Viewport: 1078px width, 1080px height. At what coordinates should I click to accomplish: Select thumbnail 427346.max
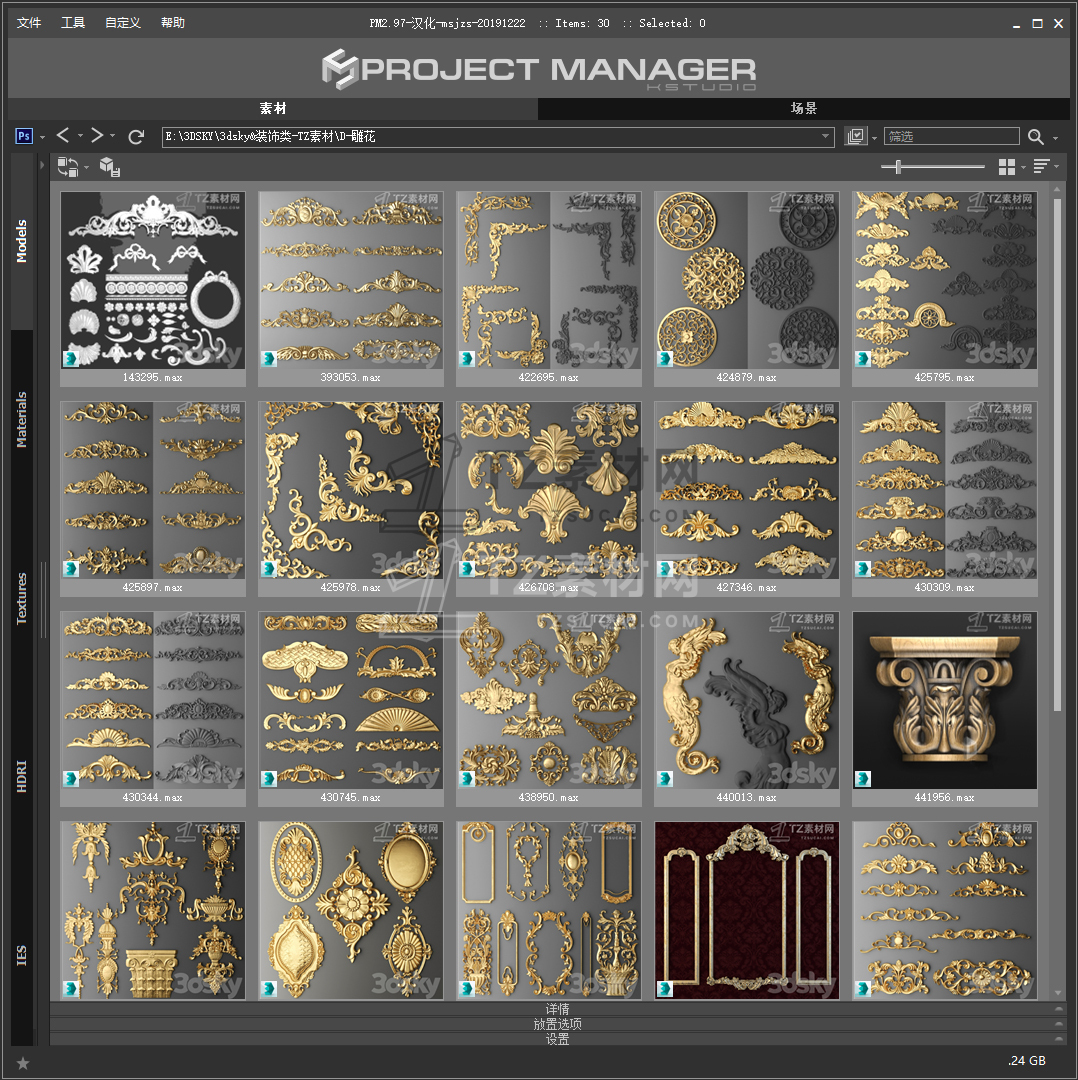tap(747, 498)
